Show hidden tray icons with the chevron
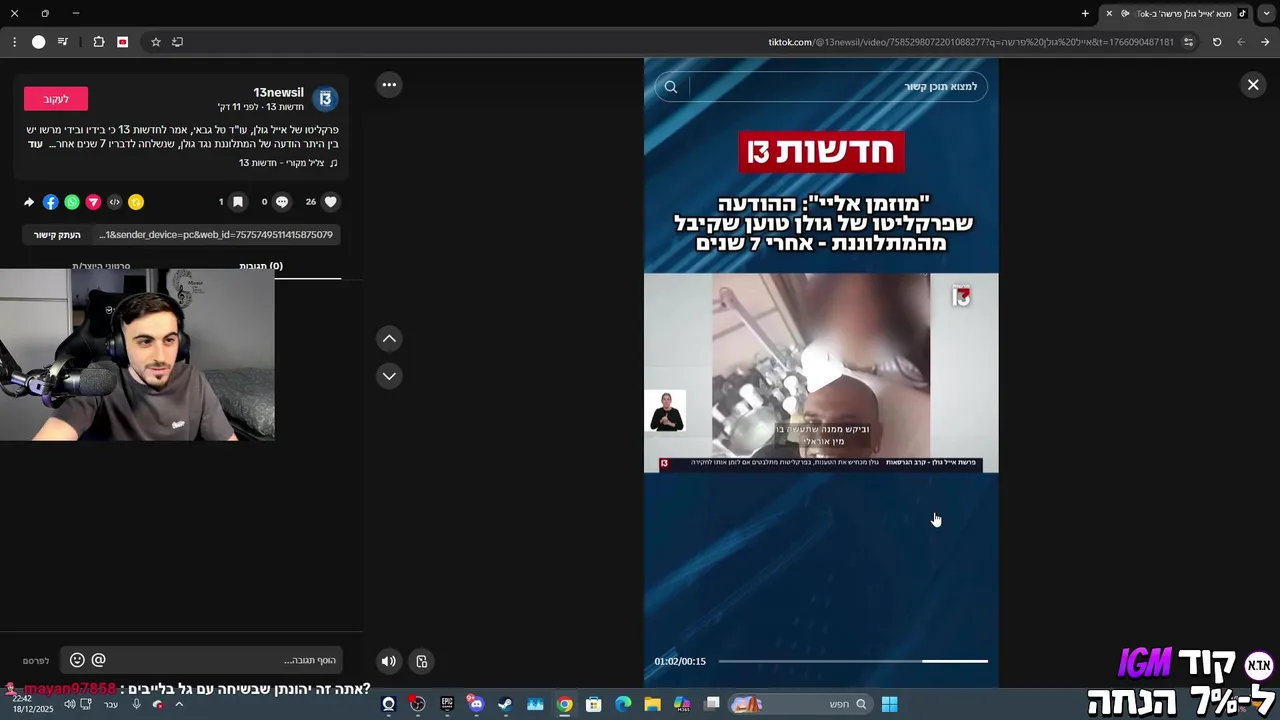This screenshot has width=1280, height=720. [x=179, y=704]
